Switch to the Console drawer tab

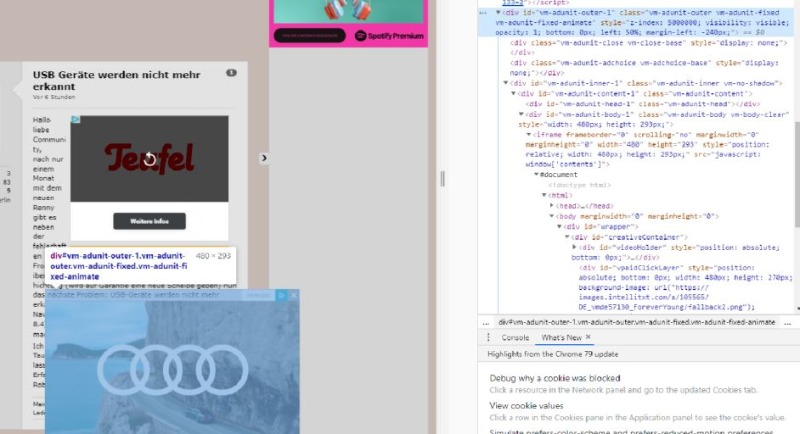pos(515,338)
